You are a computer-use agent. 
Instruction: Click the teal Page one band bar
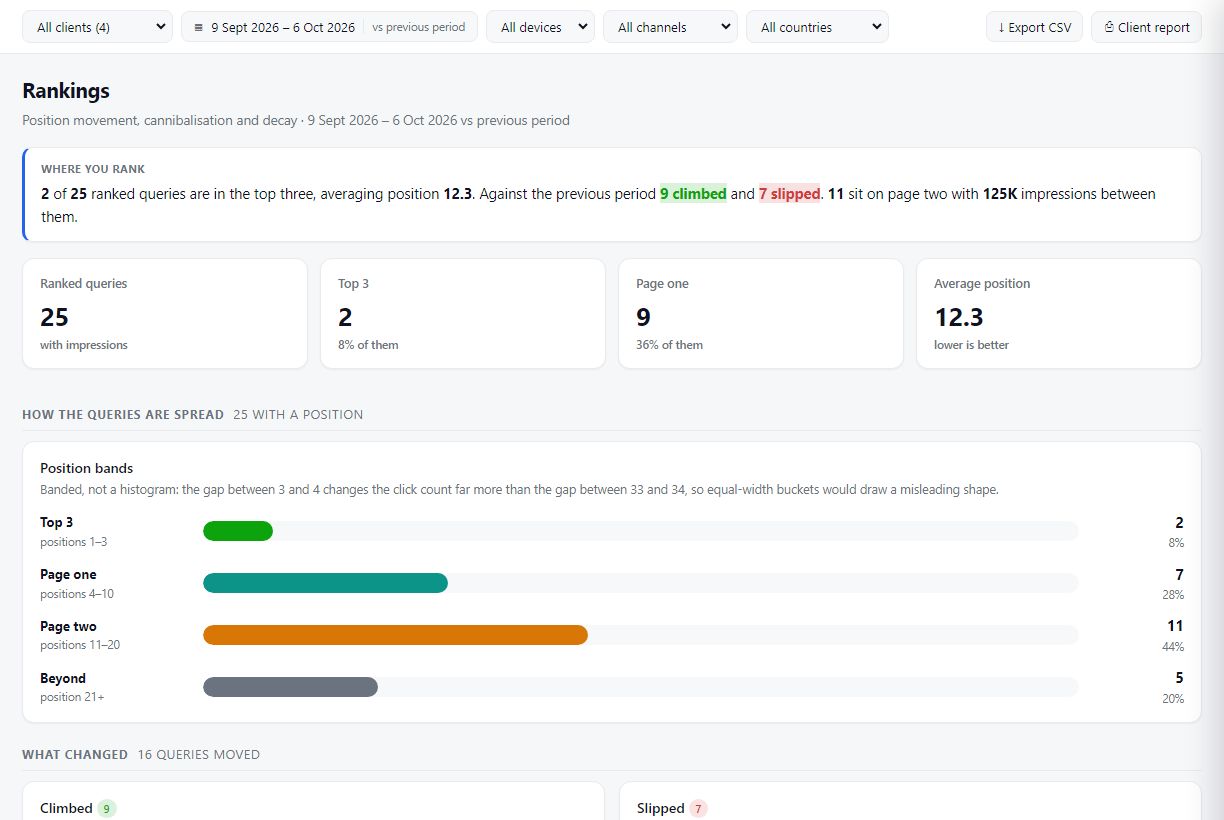click(325, 583)
